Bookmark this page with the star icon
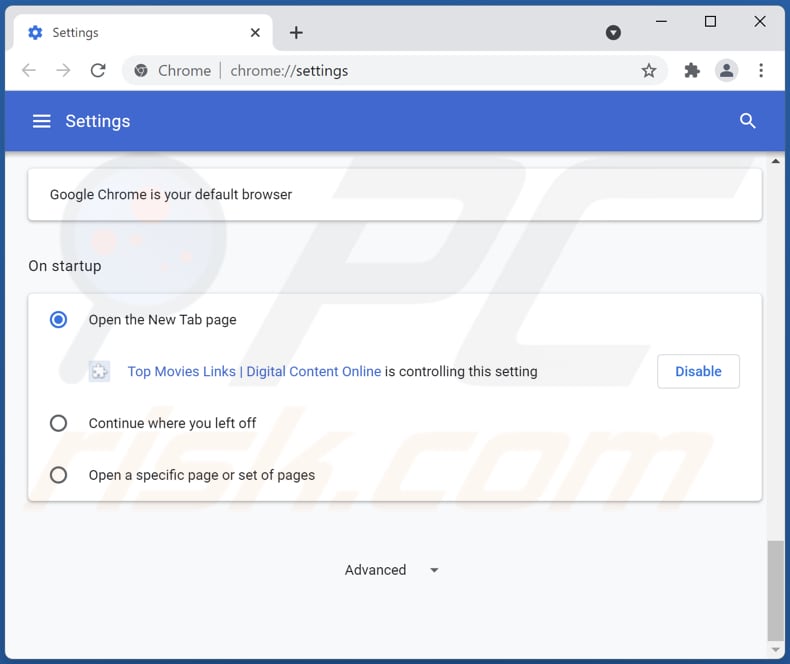The height and width of the screenshot is (664, 790). click(648, 71)
